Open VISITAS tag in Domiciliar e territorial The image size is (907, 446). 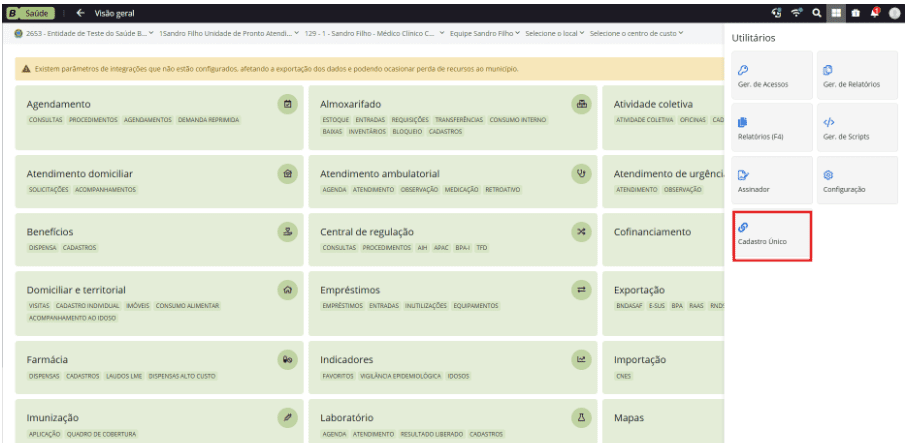(x=39, y=305)
